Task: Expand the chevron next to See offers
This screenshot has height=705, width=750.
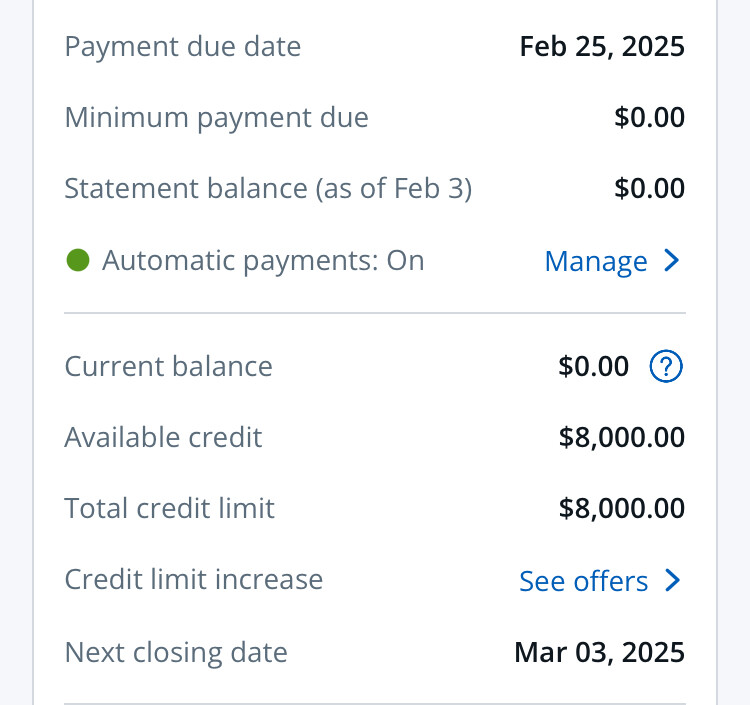Action: point(672,581)
